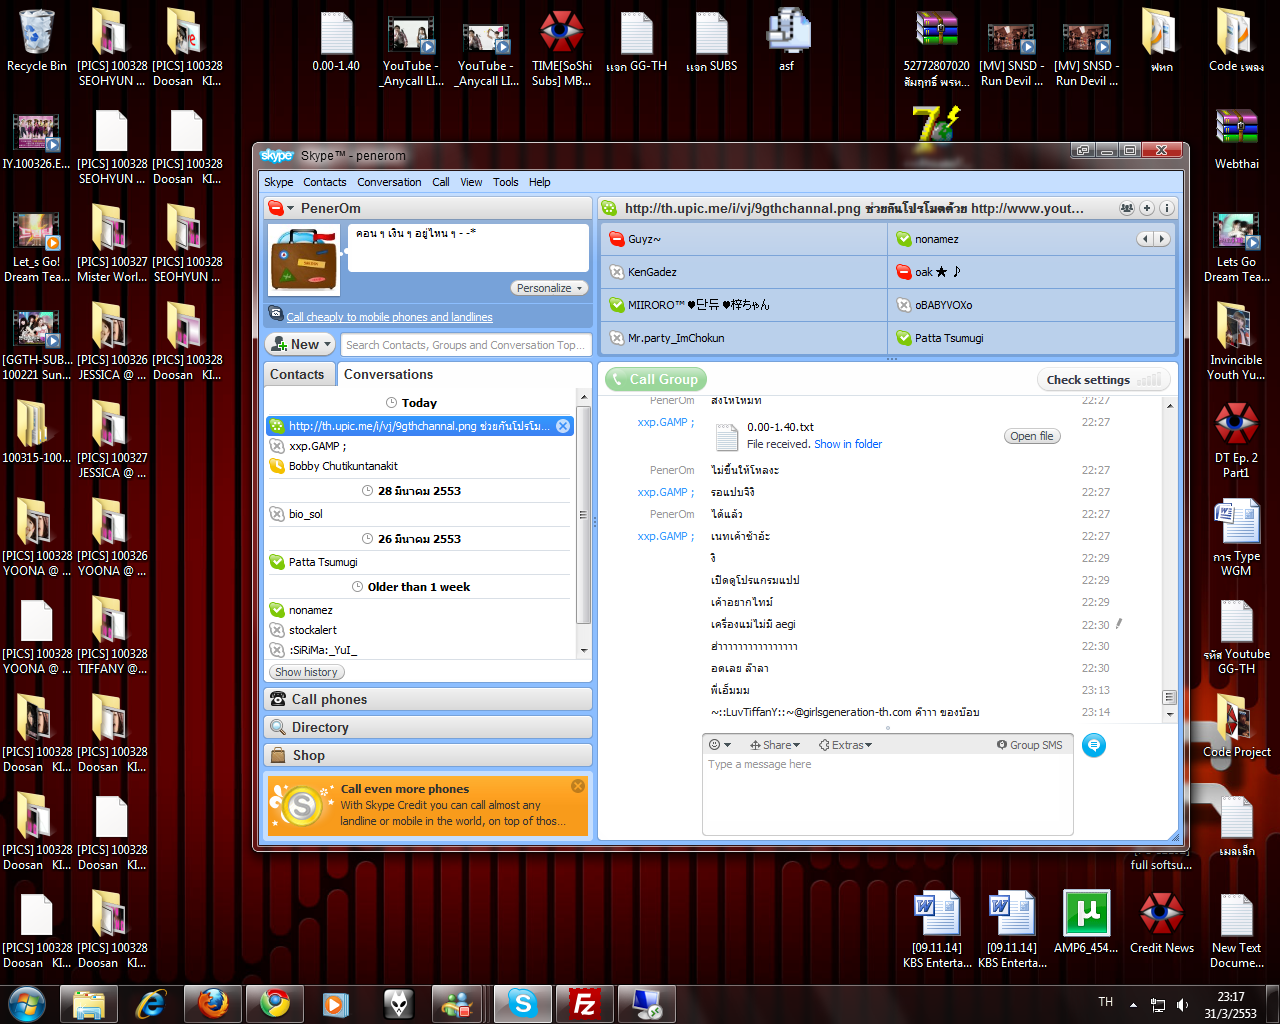This screenshot has width=1280, height=1024.
Task: Click the Skype Credit coin icon in ad
Action: pos(300,805)
